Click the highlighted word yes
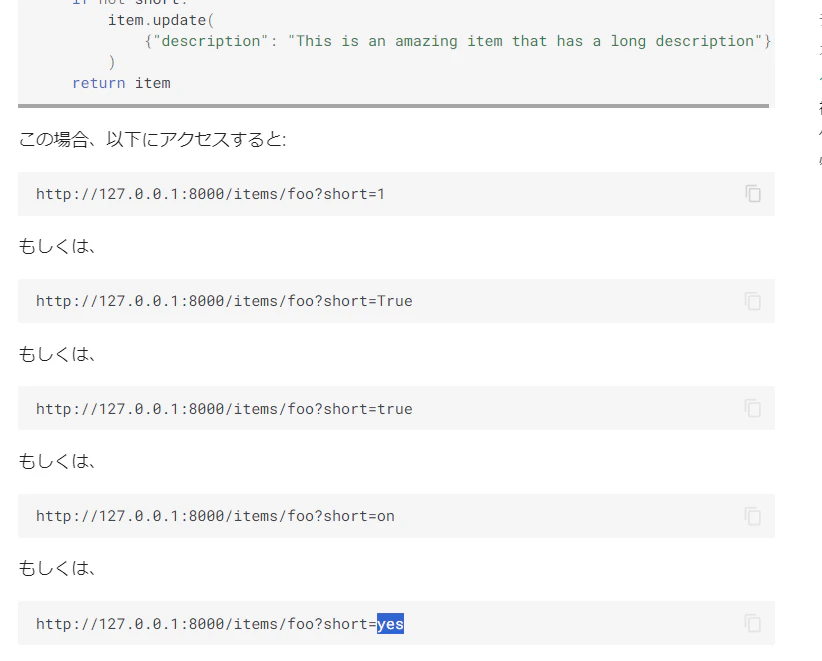 point(391,624)
